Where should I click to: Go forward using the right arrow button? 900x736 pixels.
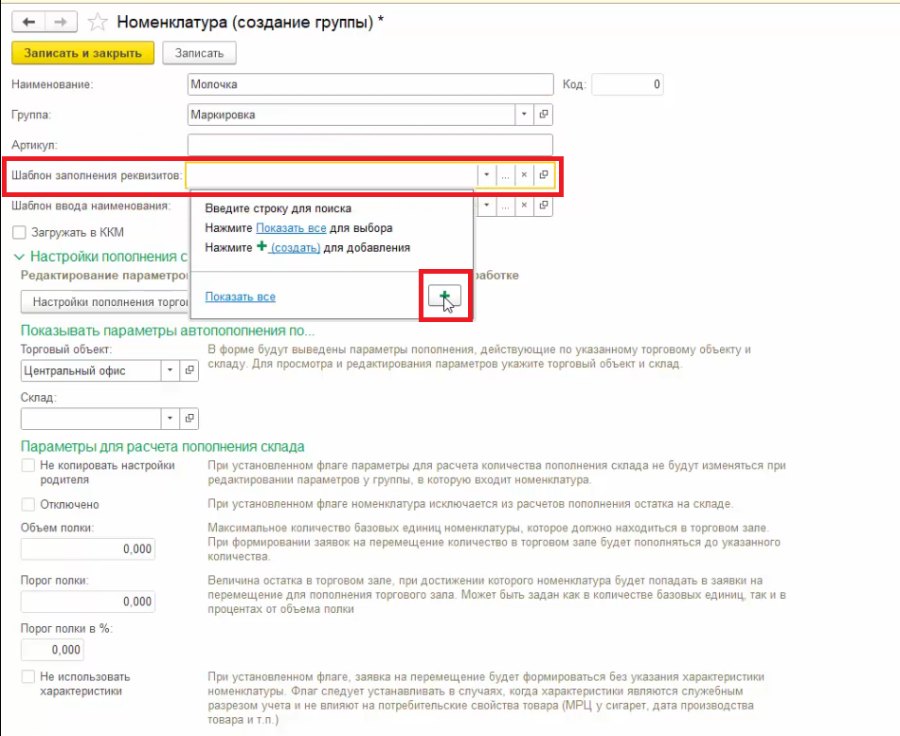[61, 22]
